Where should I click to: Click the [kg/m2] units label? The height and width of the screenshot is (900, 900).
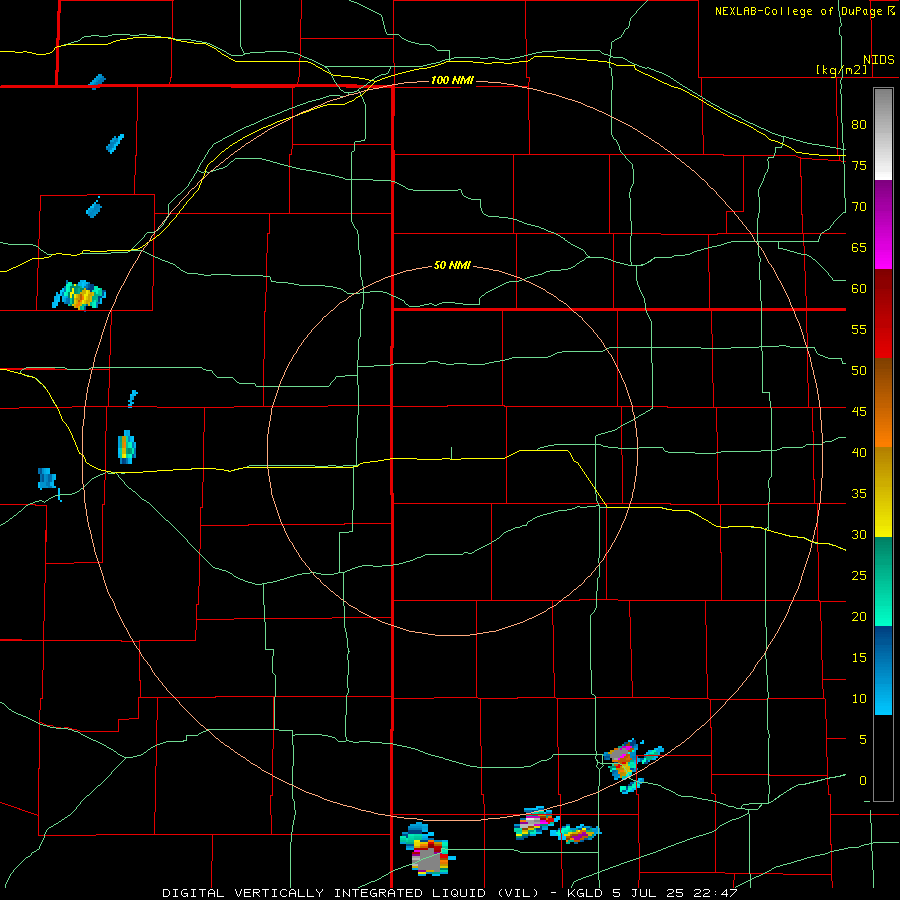point(841,69)
